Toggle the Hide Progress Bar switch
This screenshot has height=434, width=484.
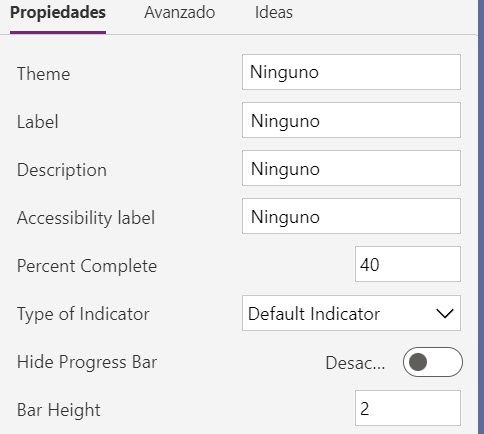point(433,362)
